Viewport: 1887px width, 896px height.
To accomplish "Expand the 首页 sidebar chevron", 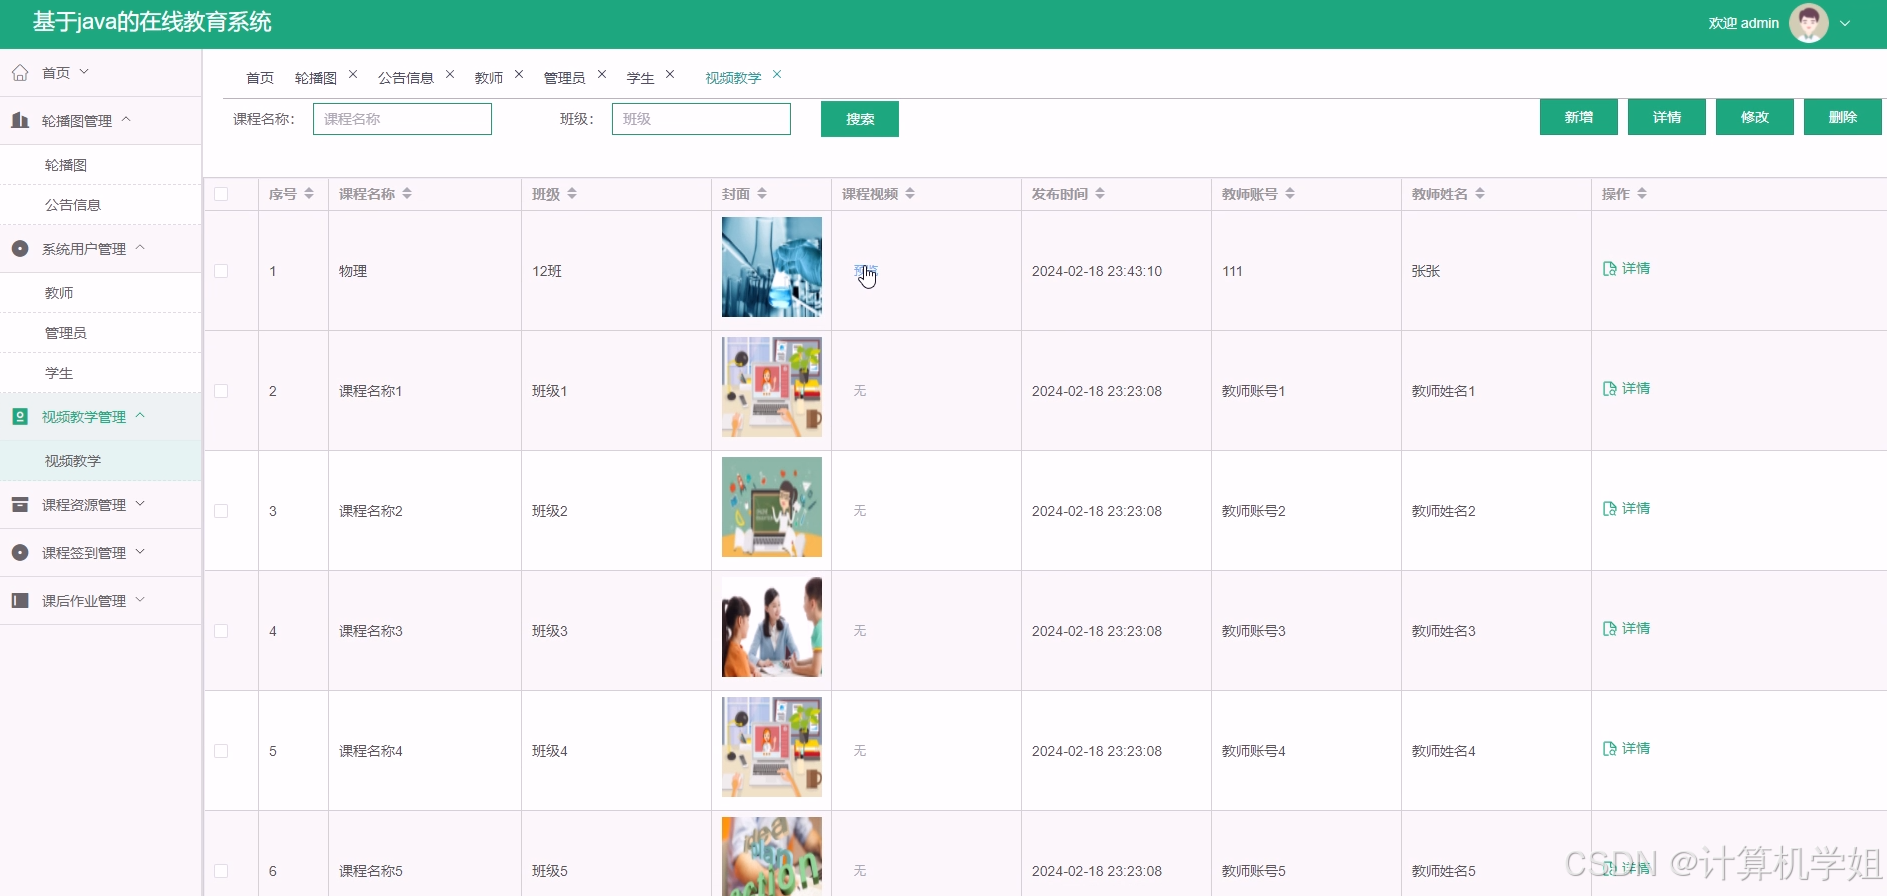I will (84, 72).
